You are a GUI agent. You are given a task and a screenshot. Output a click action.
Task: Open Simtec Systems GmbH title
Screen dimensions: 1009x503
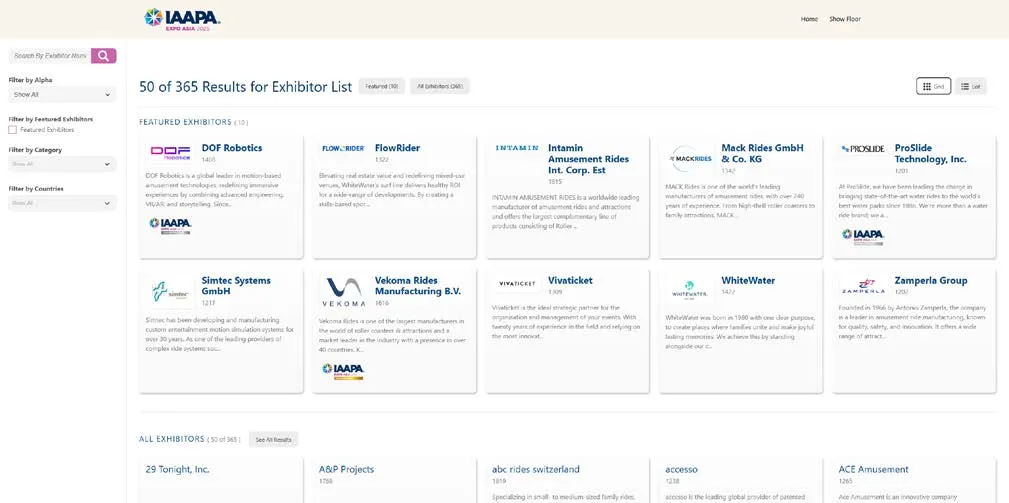pyautogui.click(x=236, y=286)
